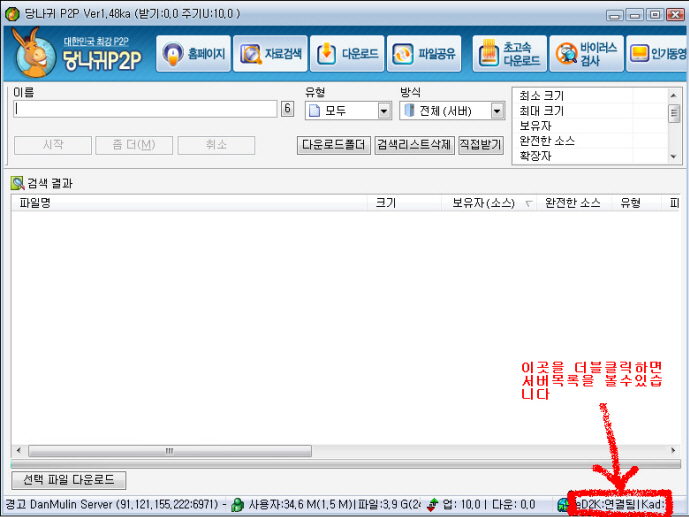689x517 pixels.
Task: Open the 다운로드폴더 button
Action: (334, 145)
